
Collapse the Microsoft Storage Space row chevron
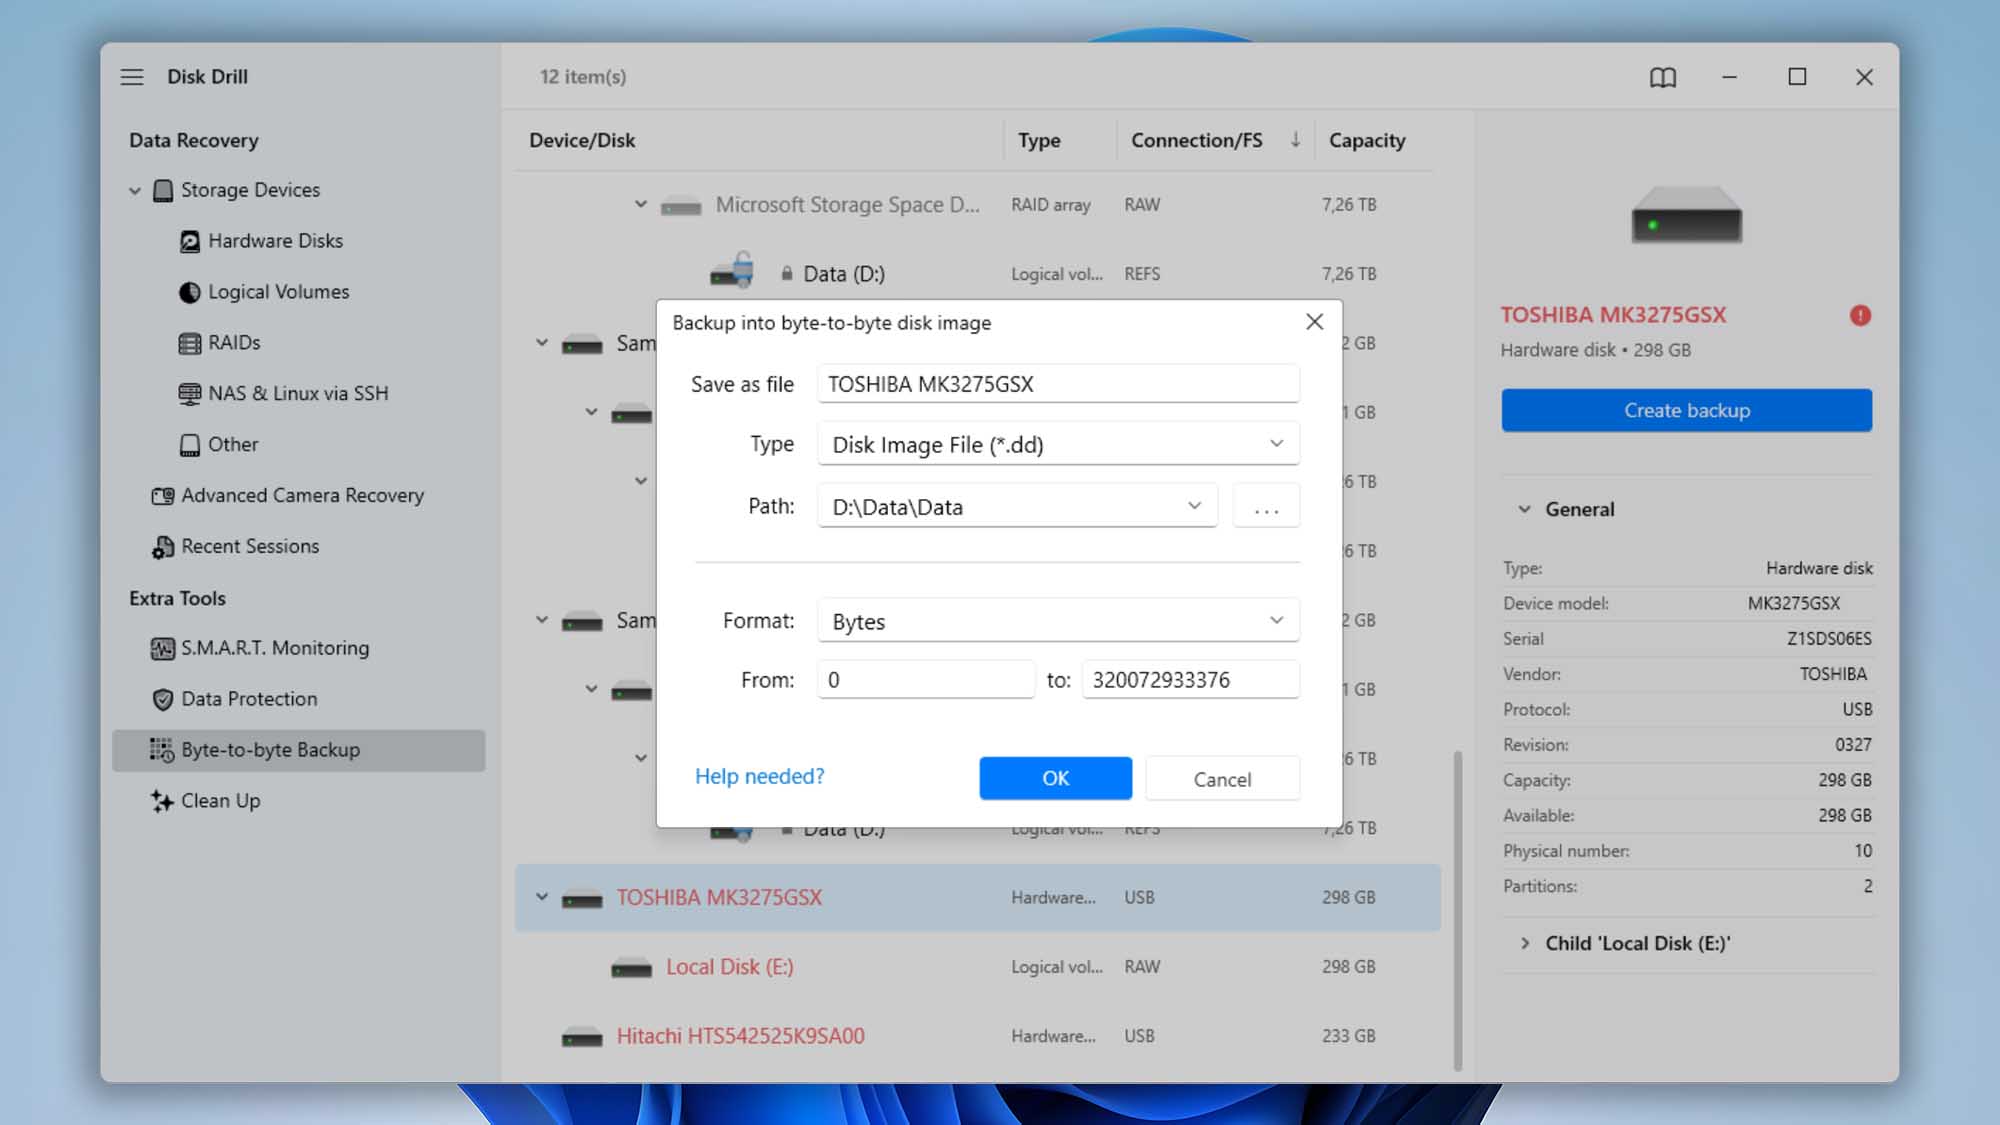(x=641, y=204)
